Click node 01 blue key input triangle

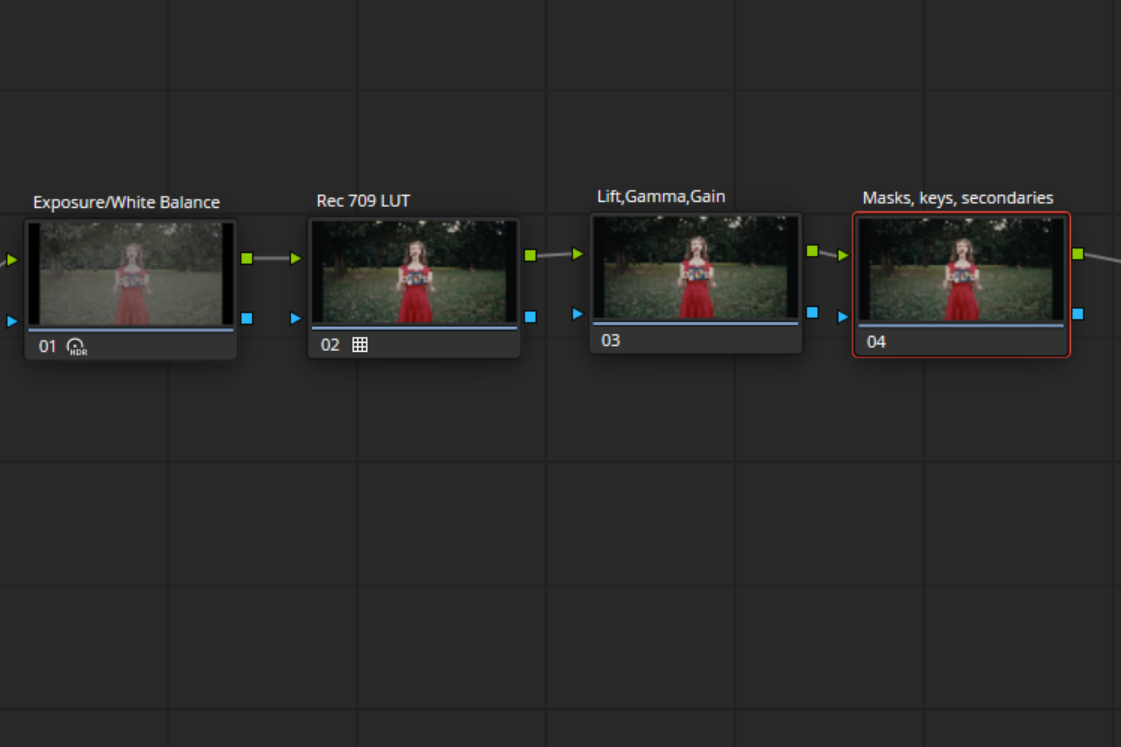click(12, 321)
